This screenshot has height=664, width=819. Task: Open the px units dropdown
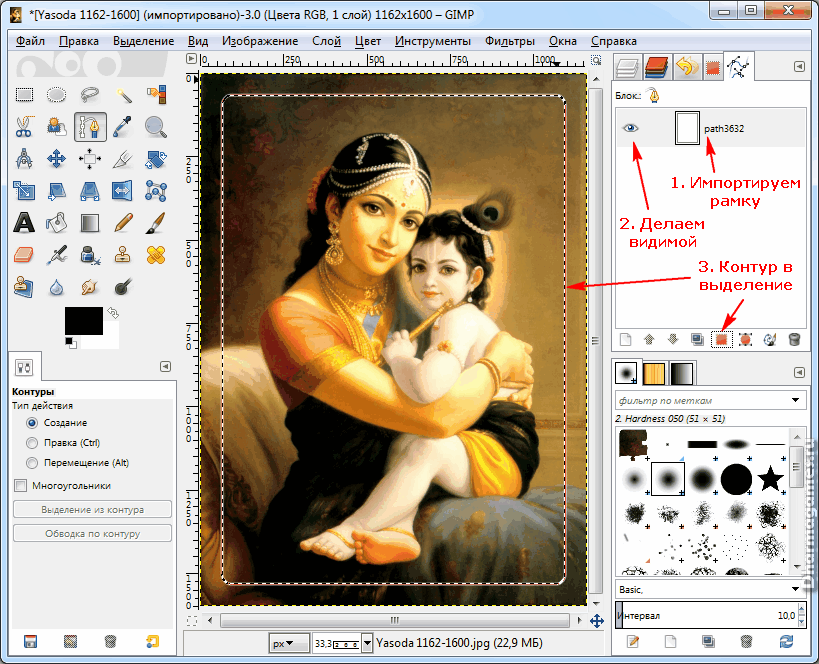click(289, 643)
